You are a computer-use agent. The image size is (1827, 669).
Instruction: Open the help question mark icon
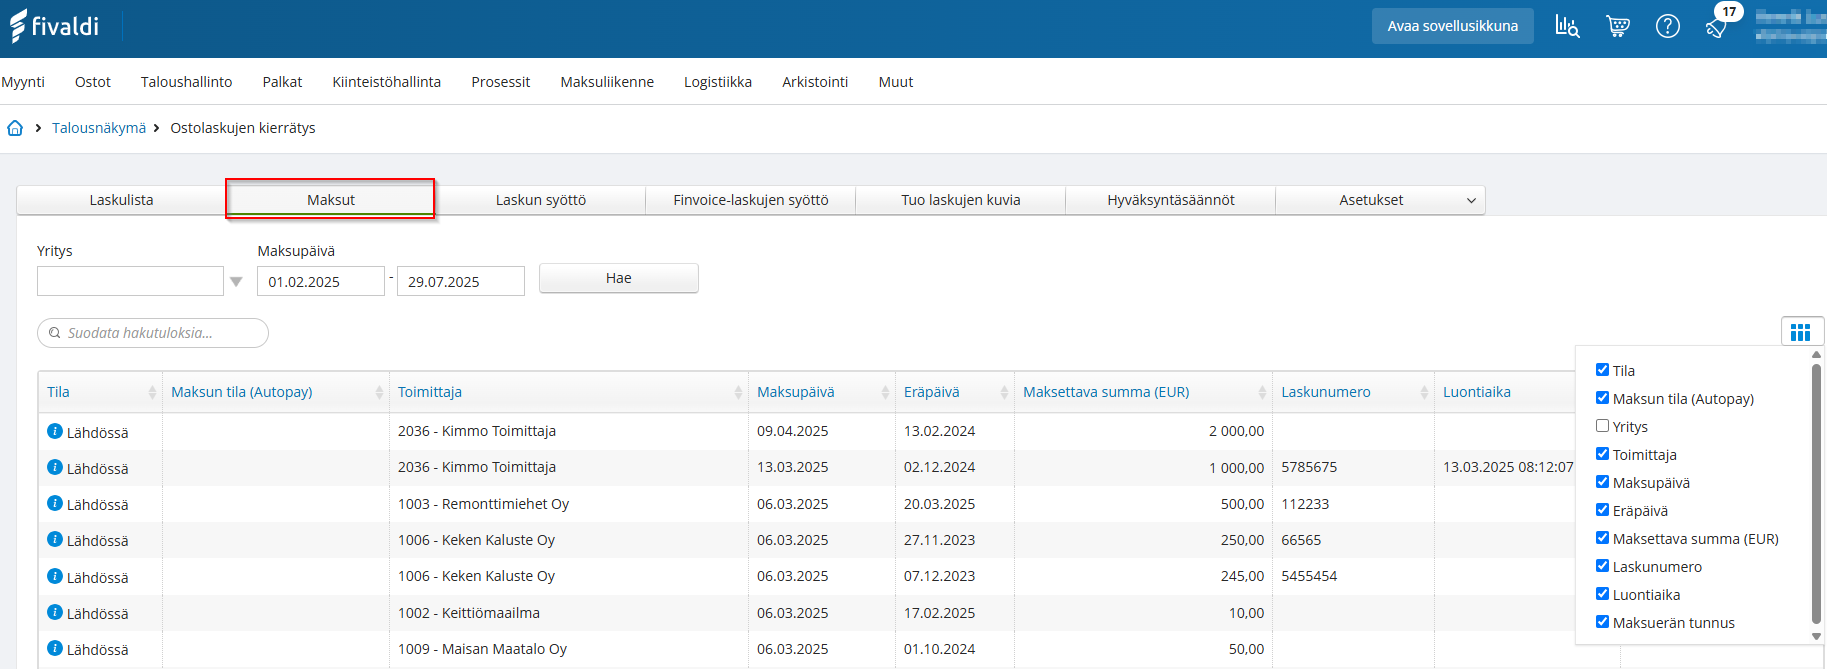point(1667,27)
